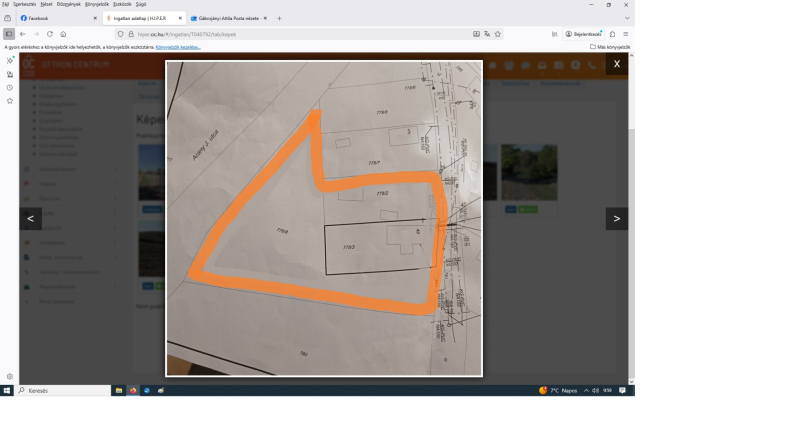This screenshot has height=432, width=800.
Task: Click the Könyvjelzők kezelése link
Action: pyautogui.click(x=178, y=47)
